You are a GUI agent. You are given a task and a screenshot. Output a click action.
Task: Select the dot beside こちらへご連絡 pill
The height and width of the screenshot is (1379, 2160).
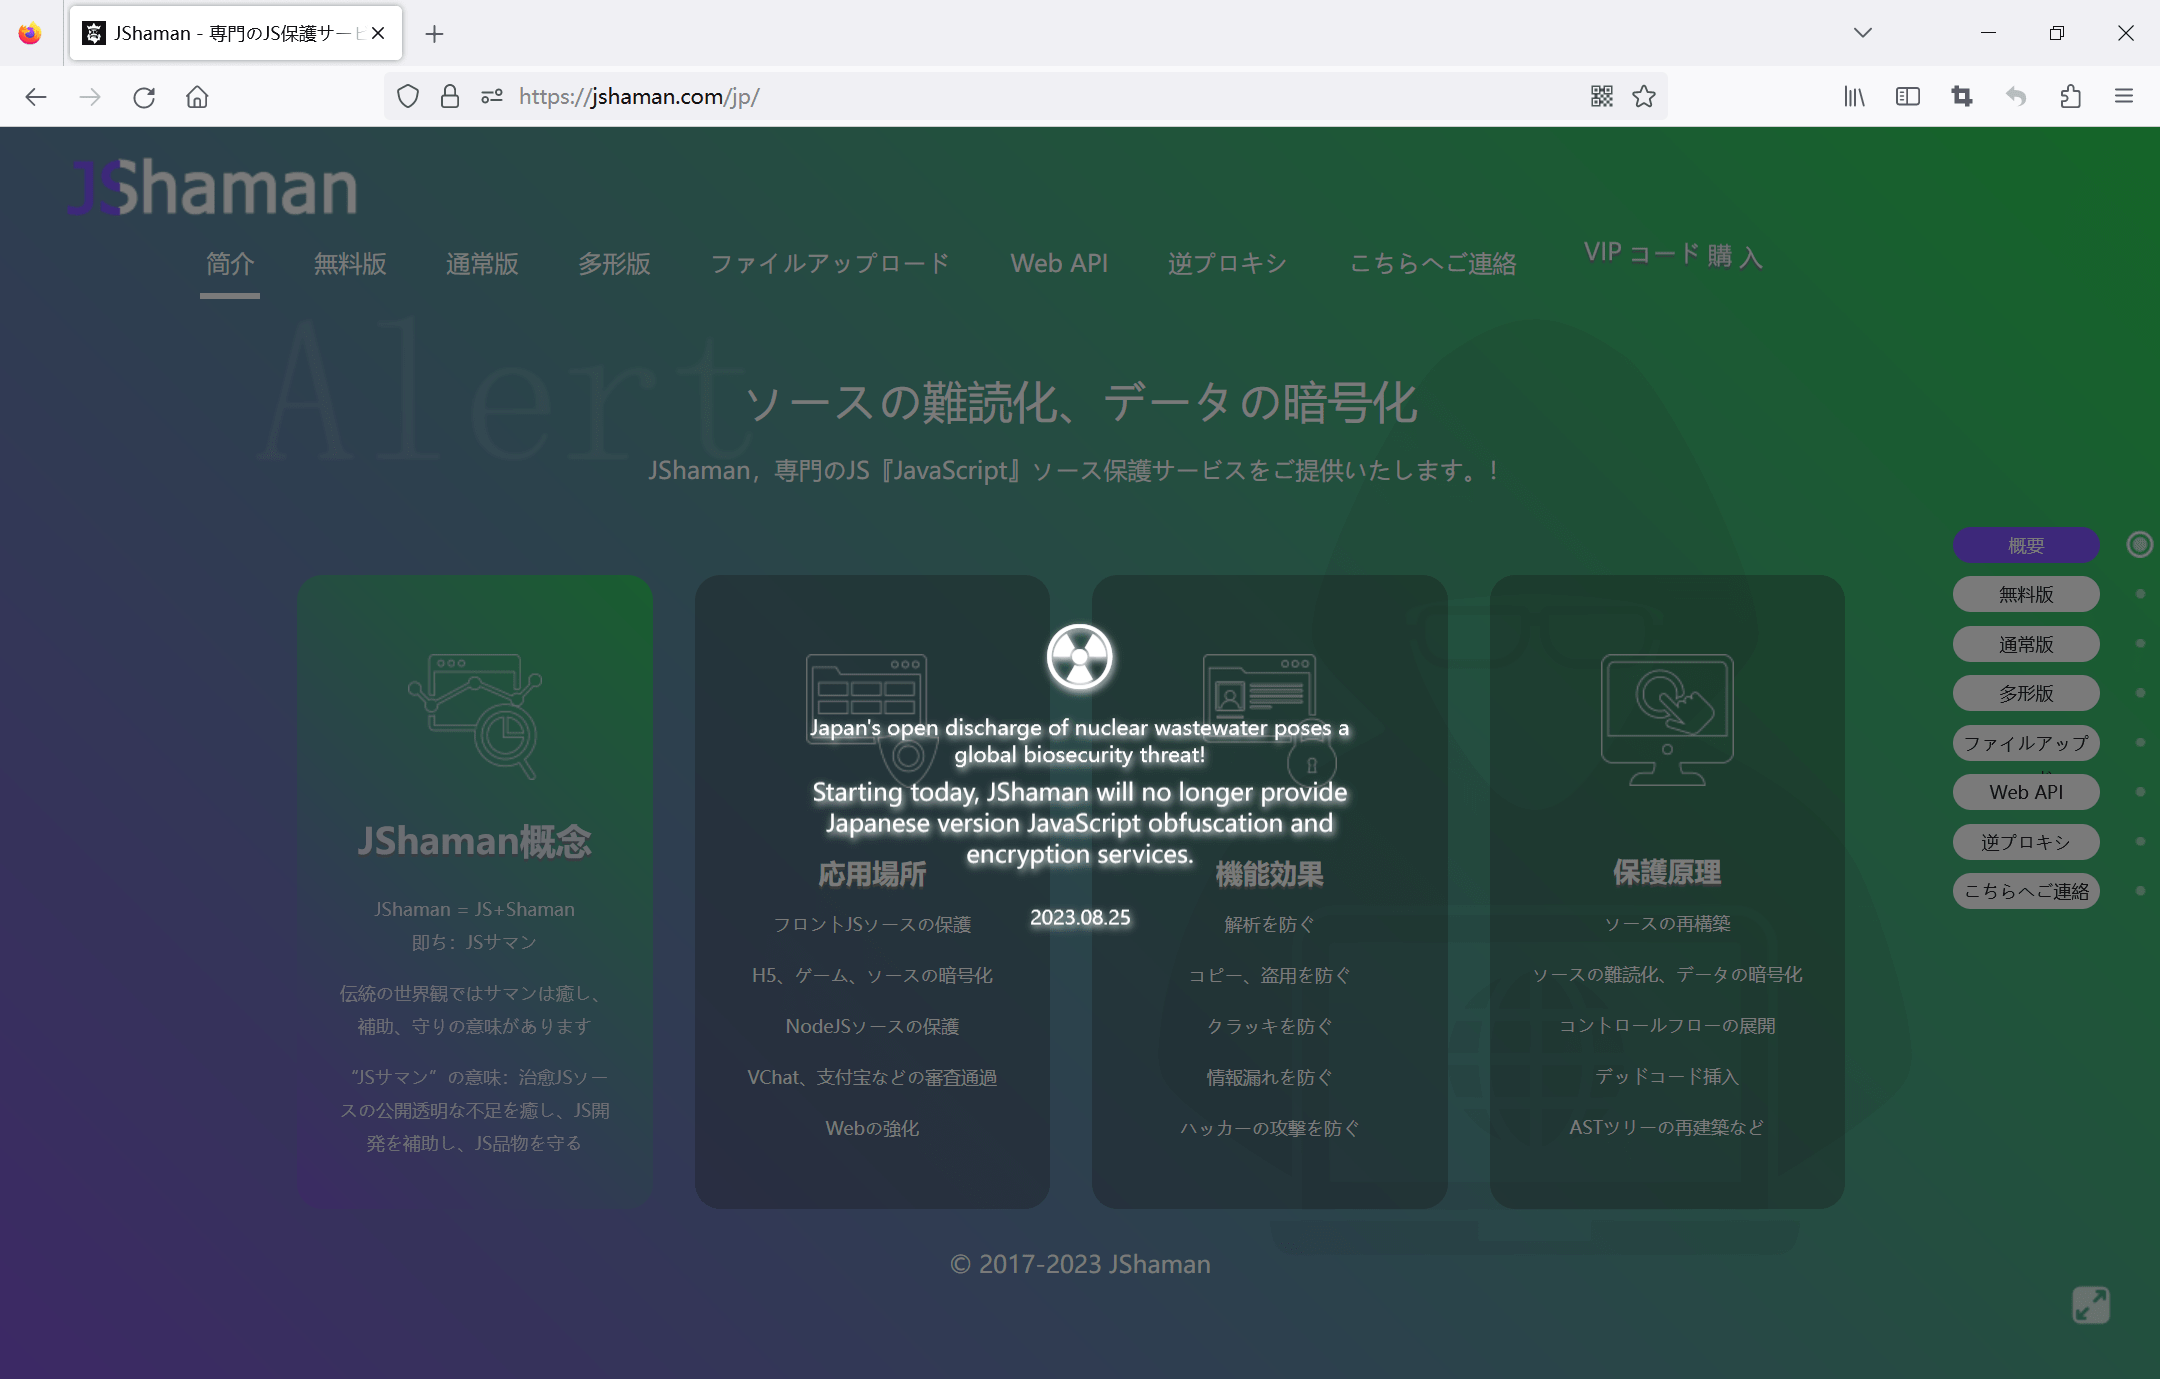(2140, 890)
